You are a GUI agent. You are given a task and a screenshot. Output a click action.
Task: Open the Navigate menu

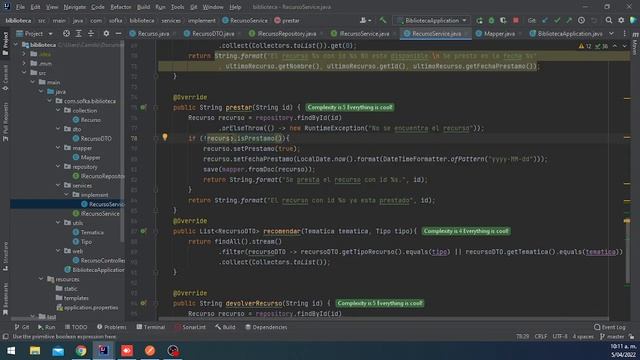tap(75, 7)
